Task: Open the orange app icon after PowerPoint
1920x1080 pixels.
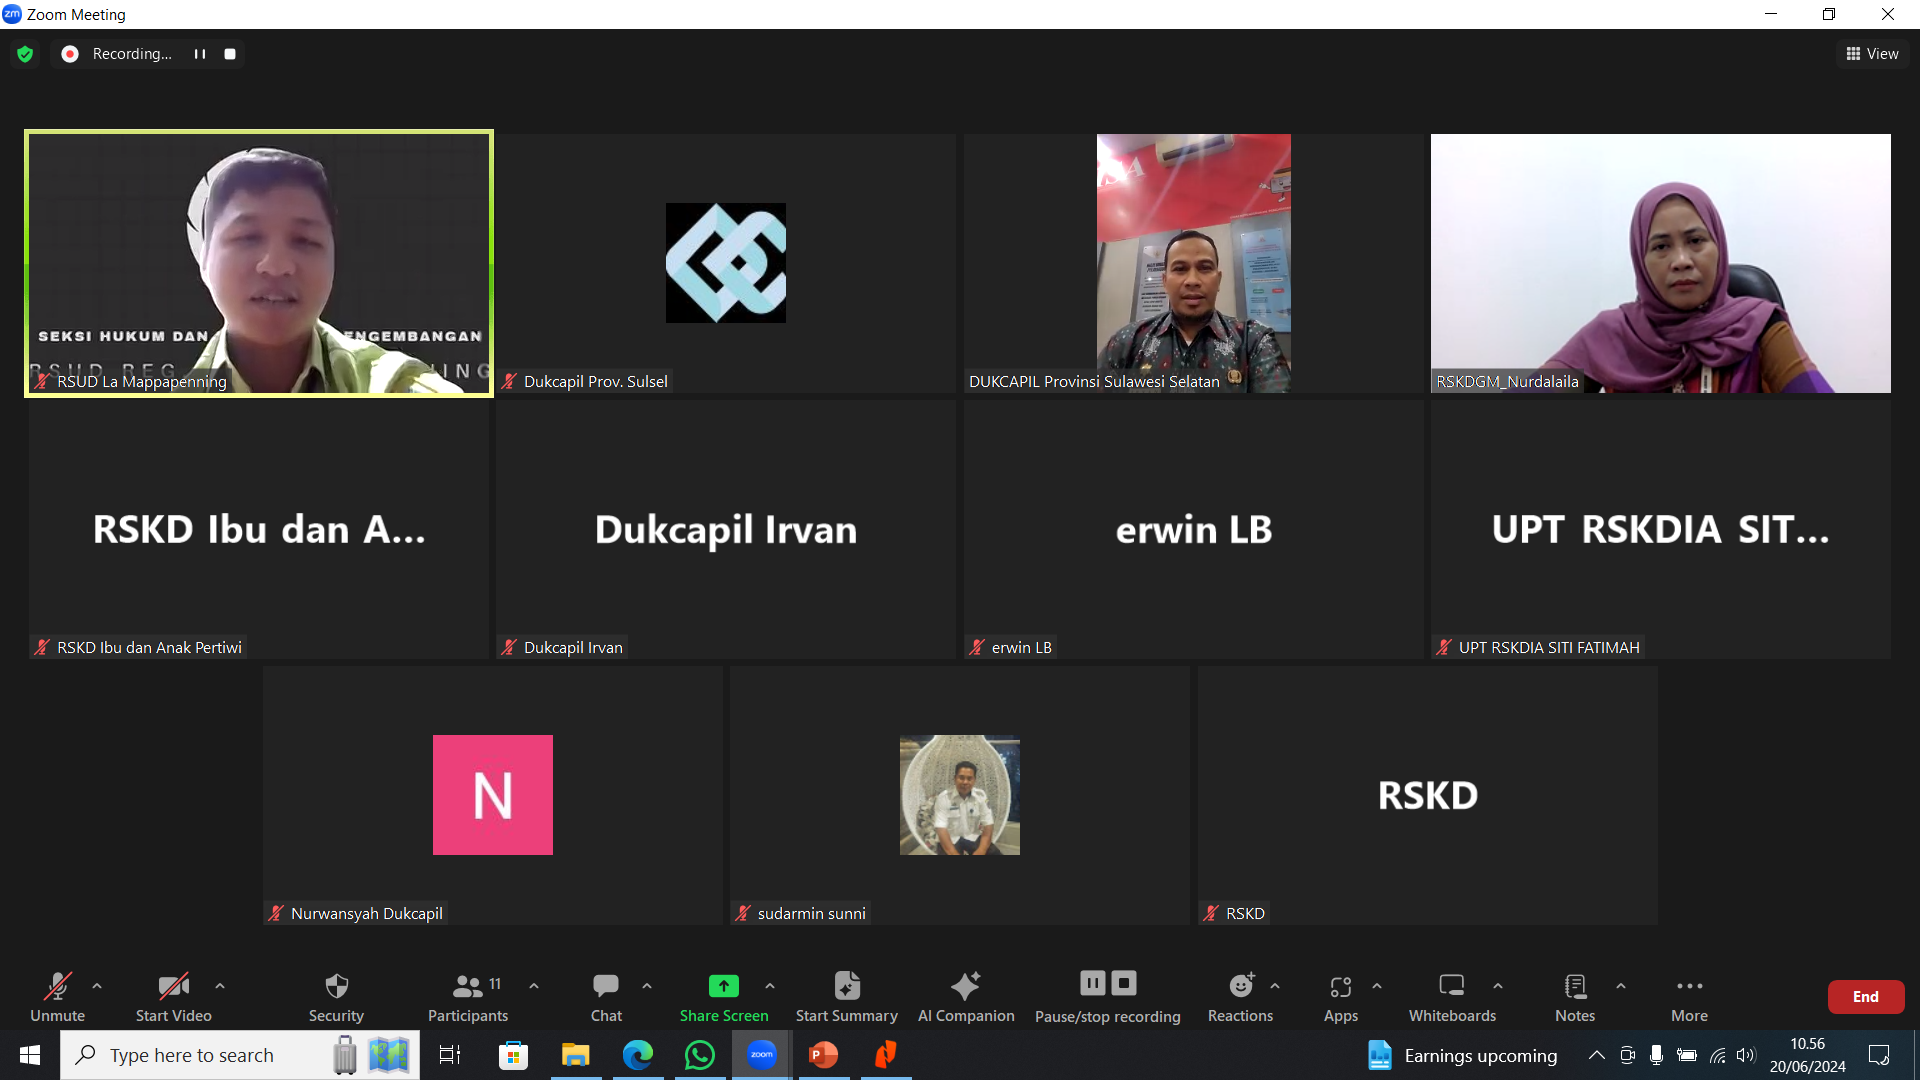Action: pyautogui.click(x=886, y=1055)
